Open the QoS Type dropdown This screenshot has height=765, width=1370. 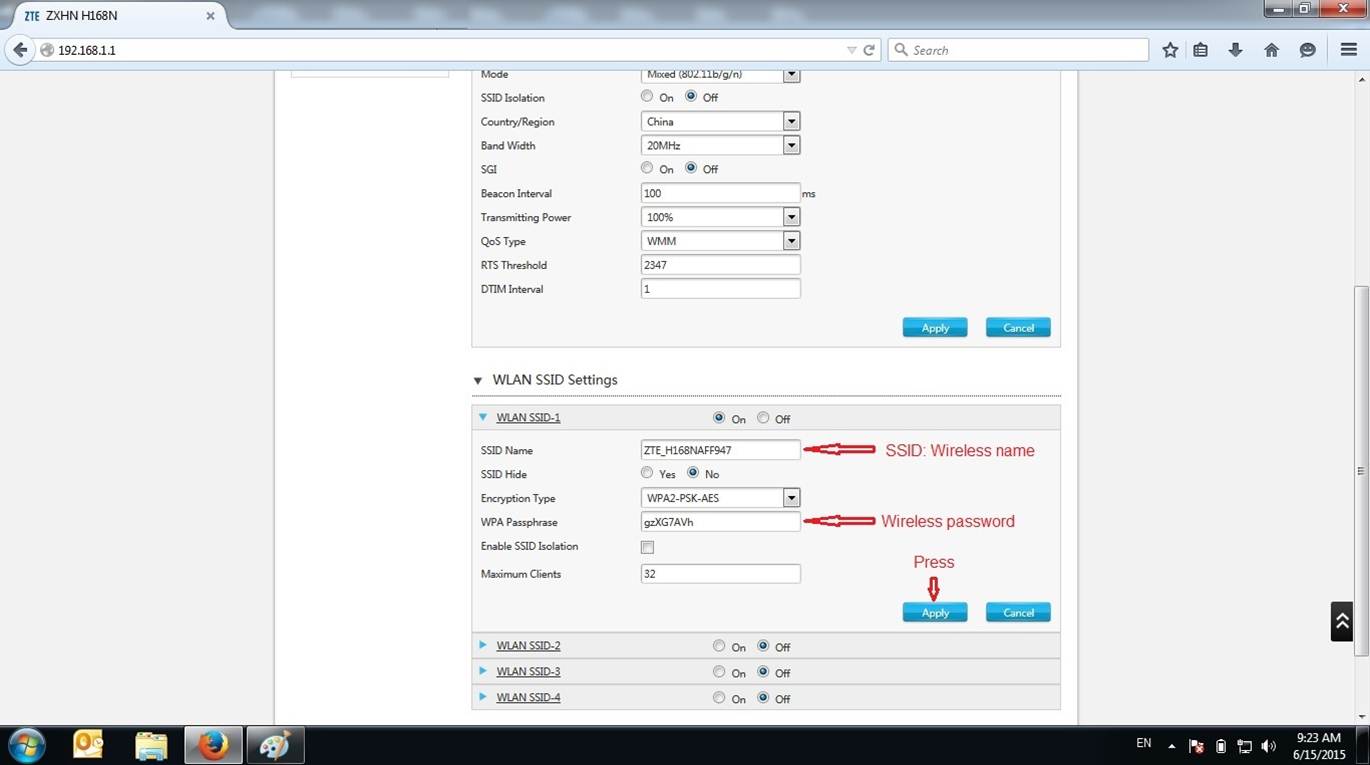coord(720,241)
